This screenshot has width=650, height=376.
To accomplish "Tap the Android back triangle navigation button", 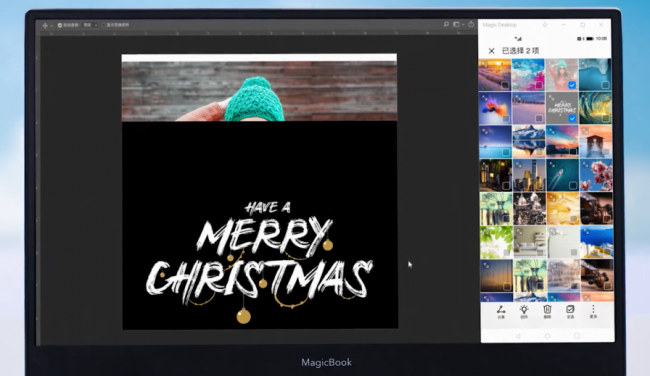I will [518, 336].
